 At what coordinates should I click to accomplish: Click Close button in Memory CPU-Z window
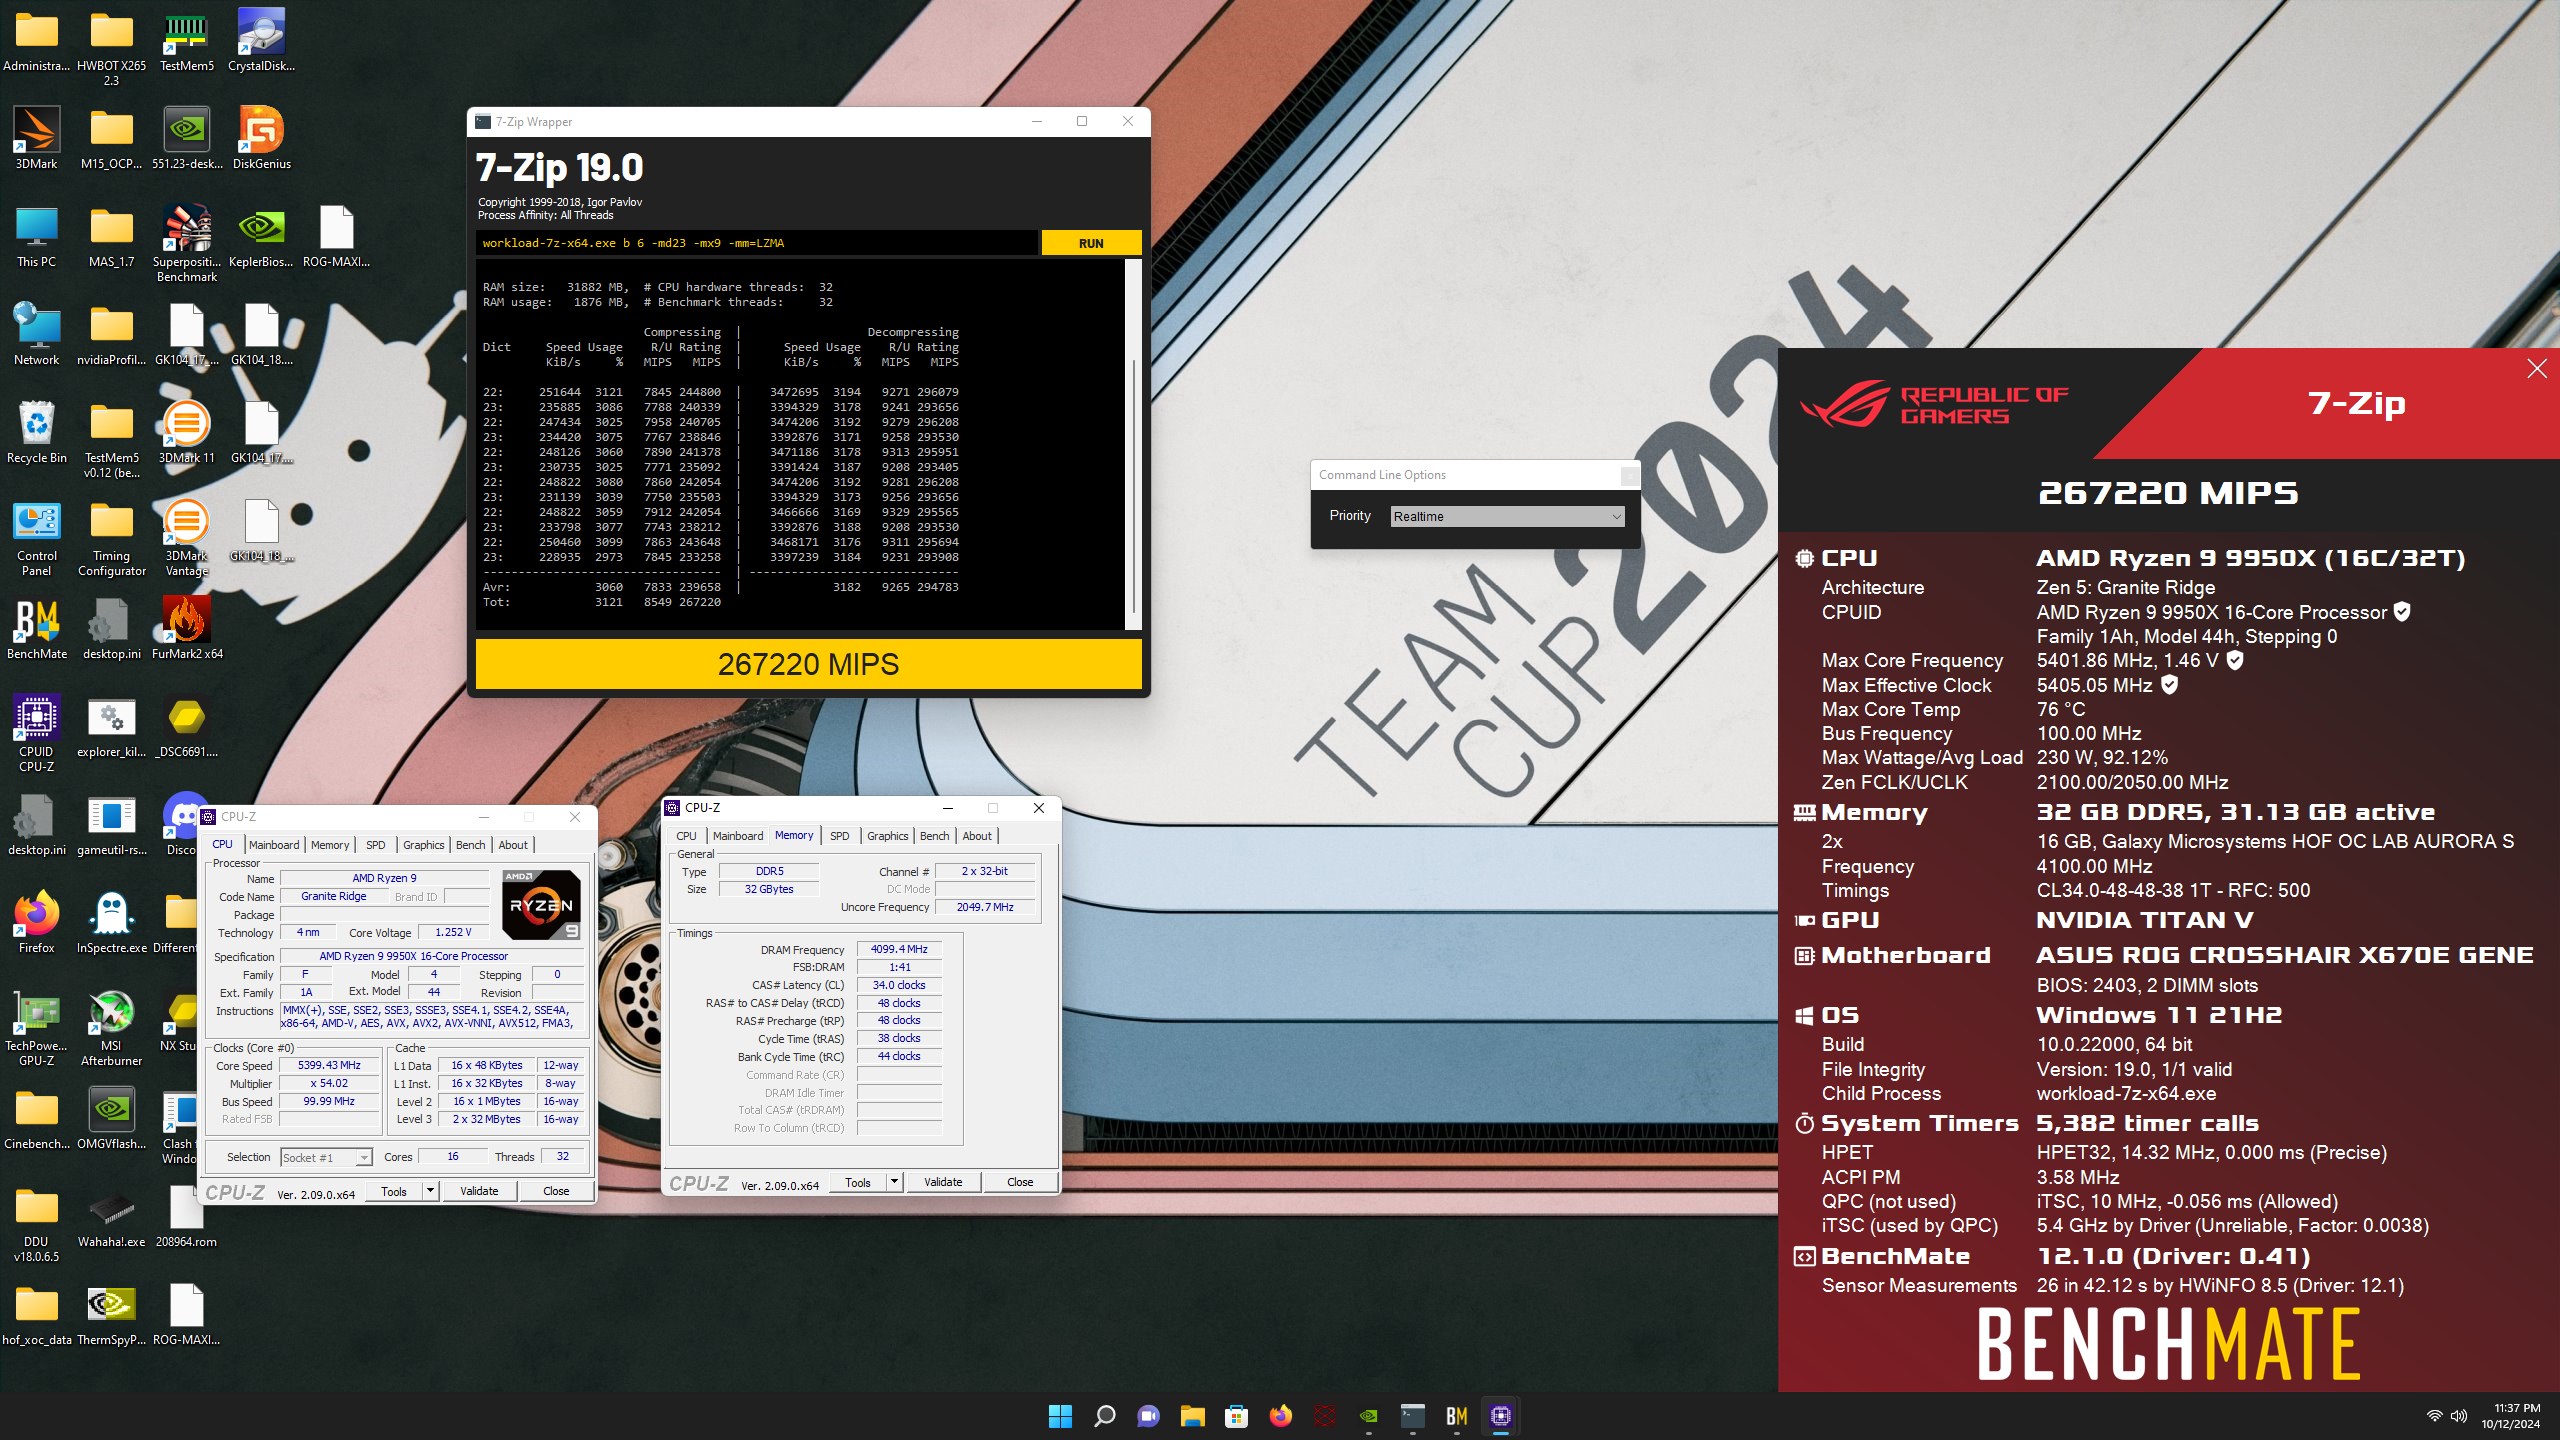coord(1020,1182)
